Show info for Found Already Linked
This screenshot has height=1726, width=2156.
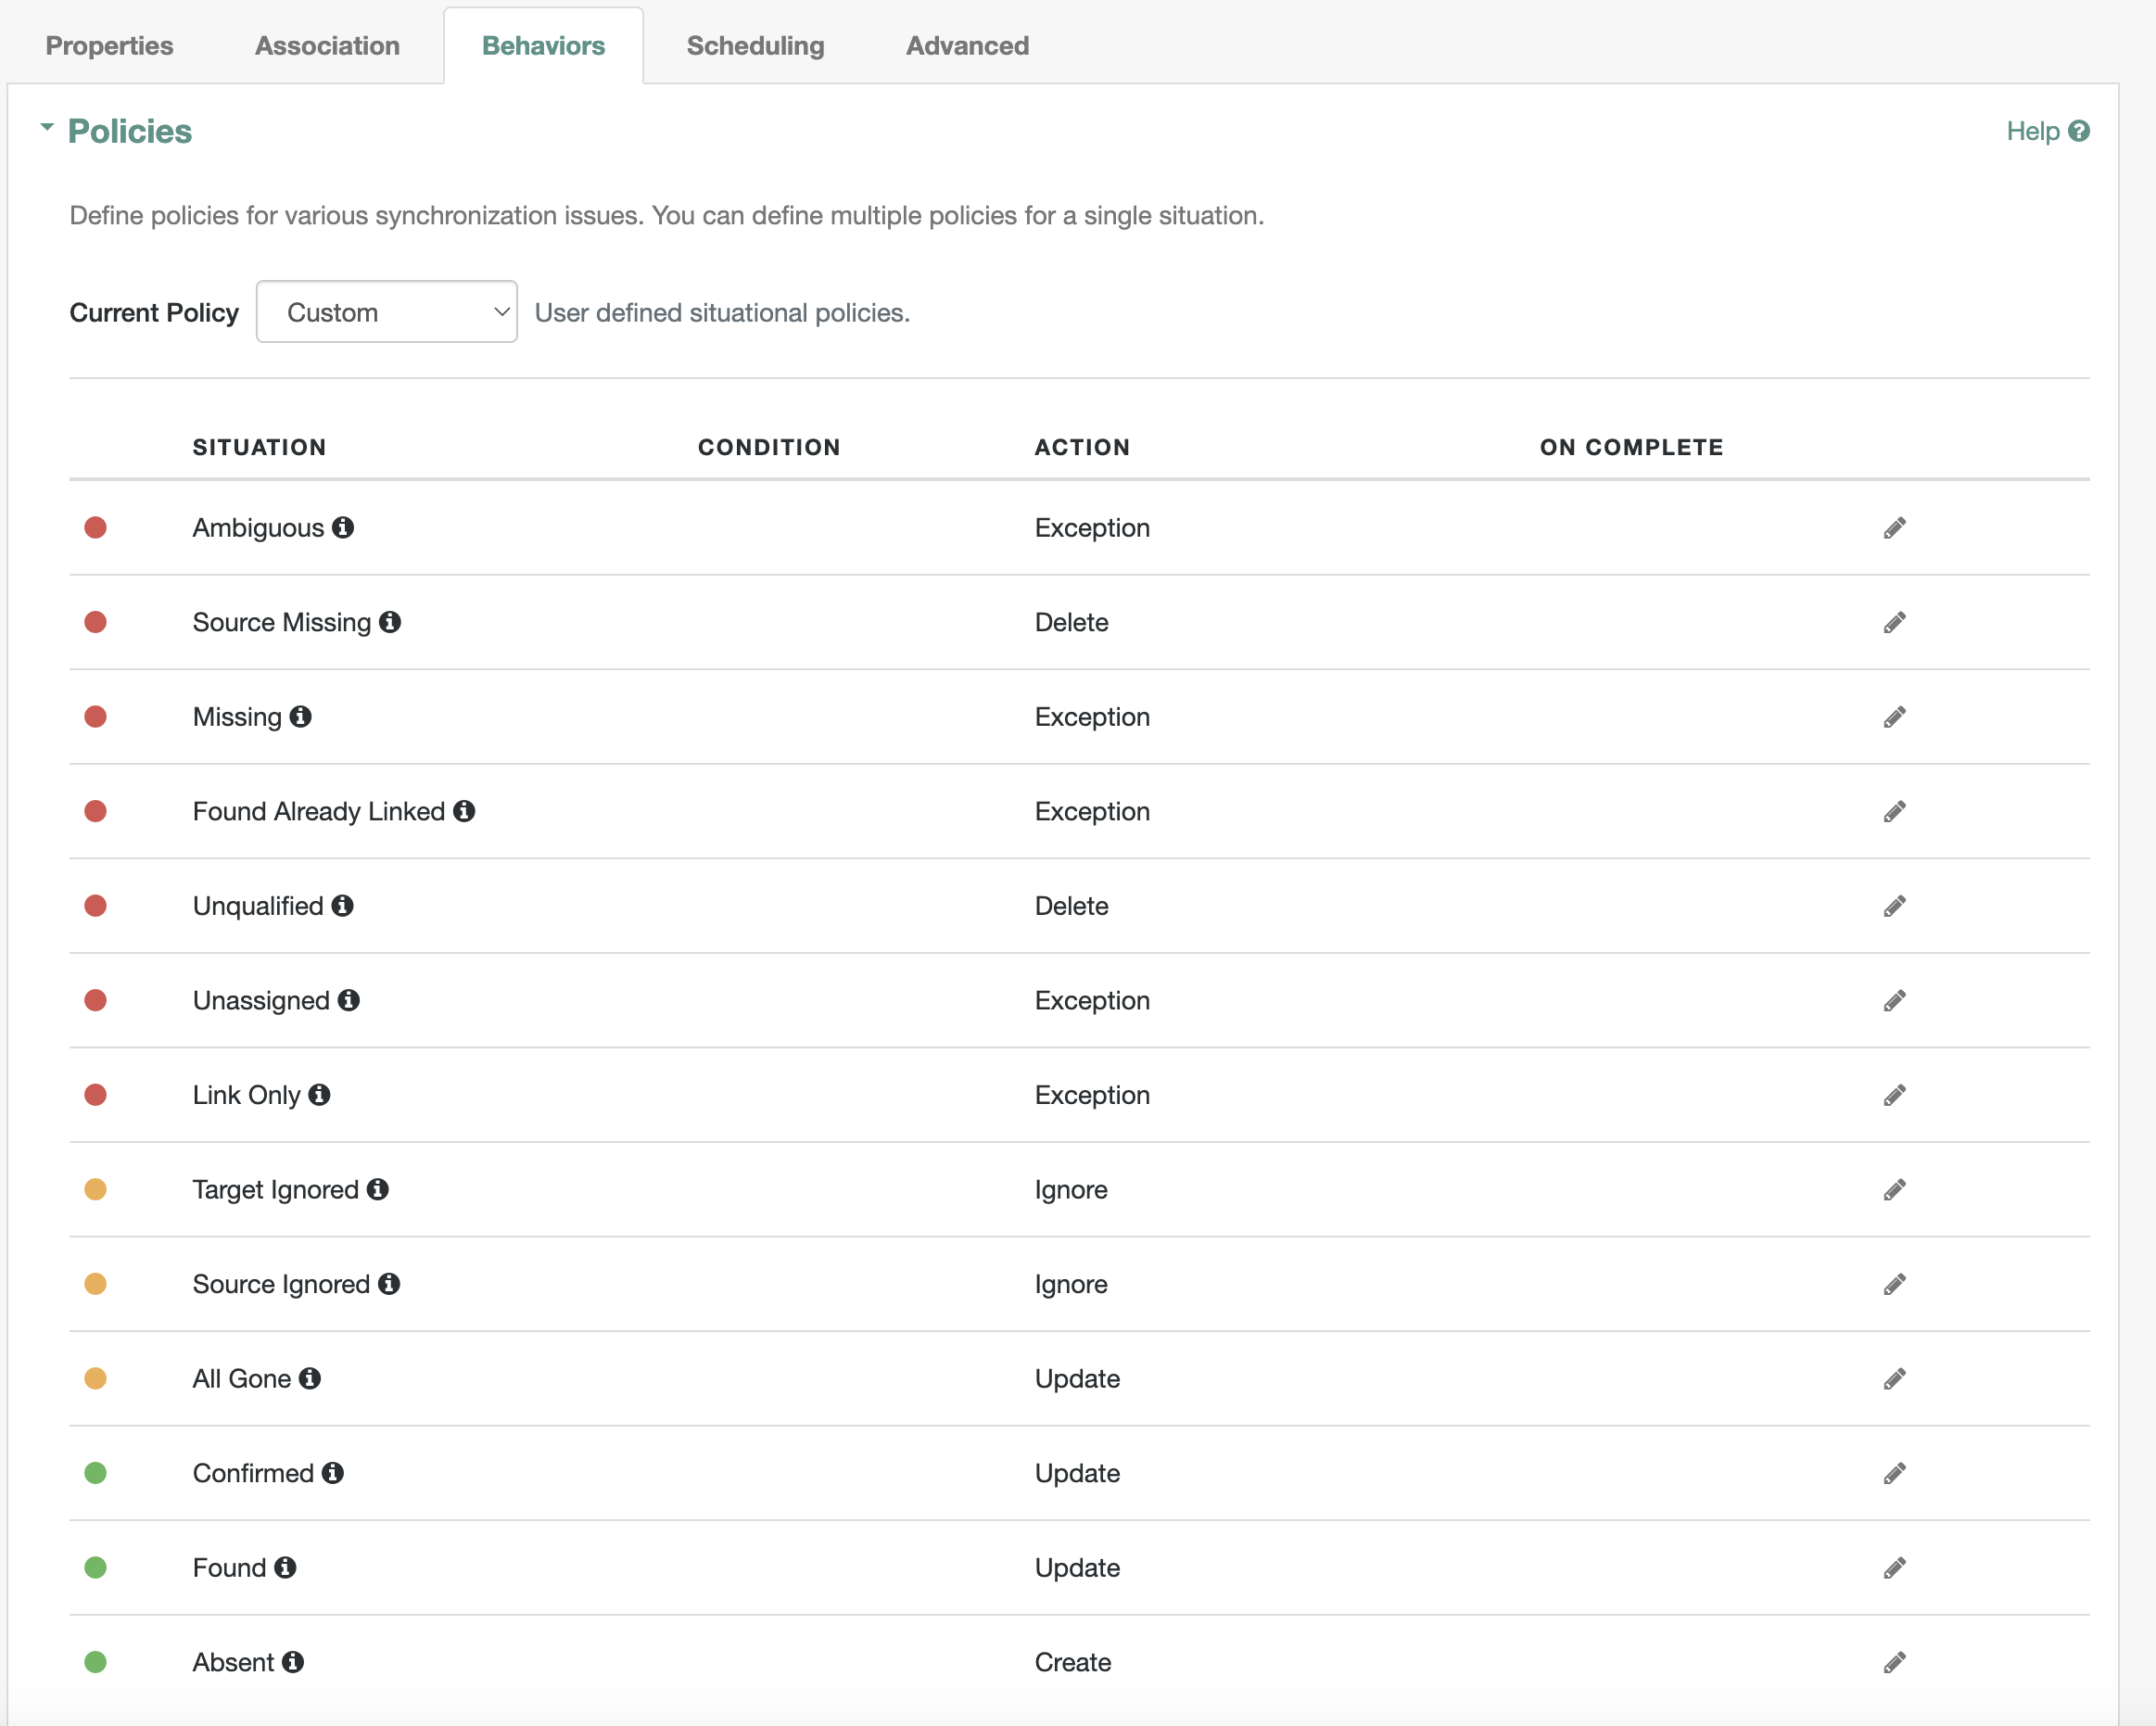[x=464, y=811]
